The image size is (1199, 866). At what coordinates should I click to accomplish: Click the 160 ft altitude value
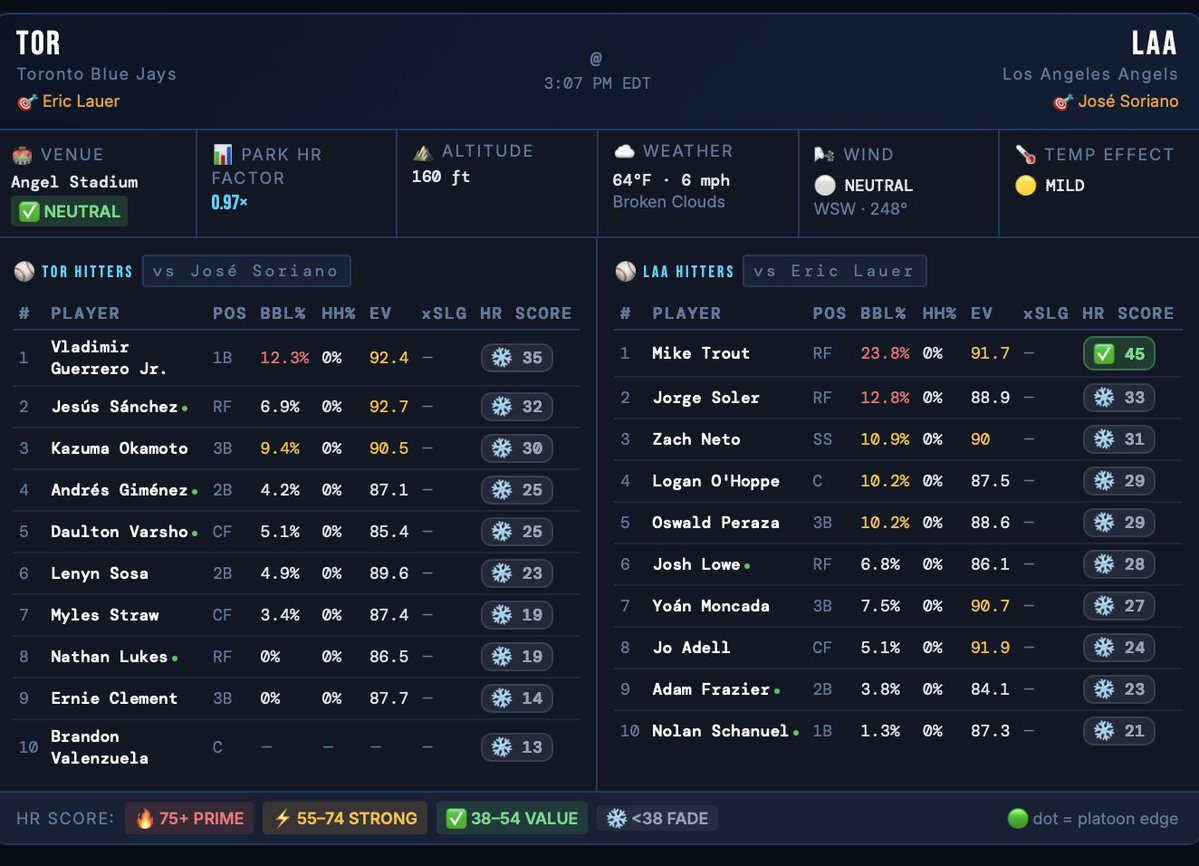[440, 177]
